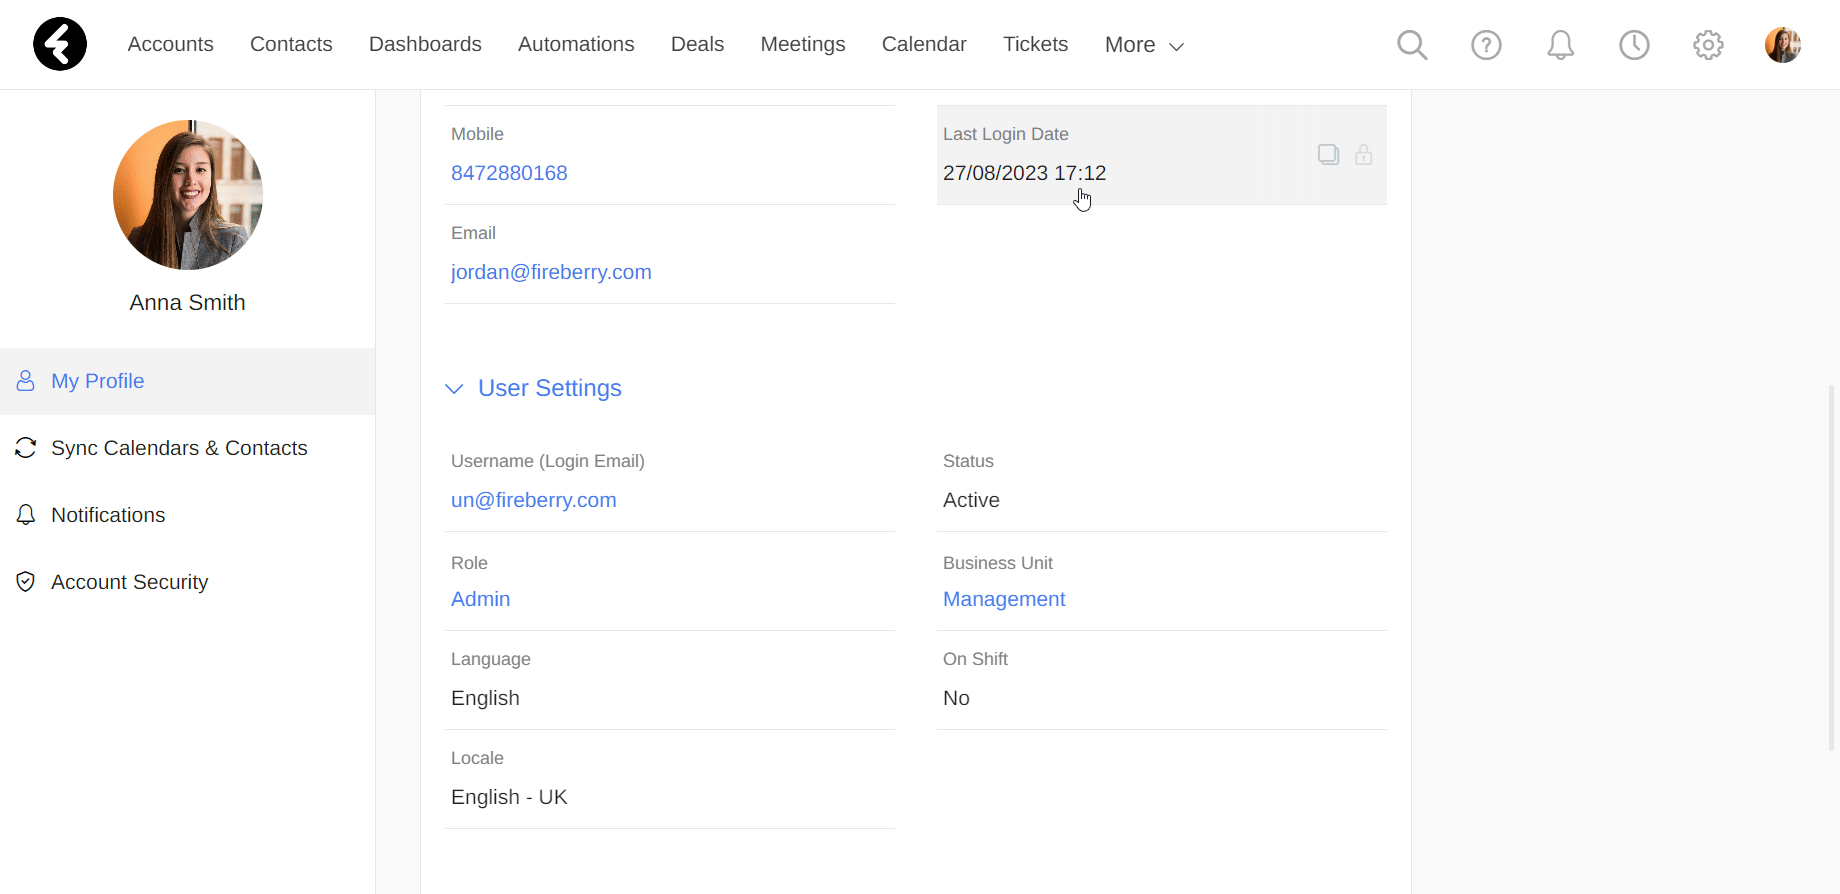Open the help question mark icon
The height and width of the screenshot is (894, 1840).
pyautogui.click(x=1486, y=45)
